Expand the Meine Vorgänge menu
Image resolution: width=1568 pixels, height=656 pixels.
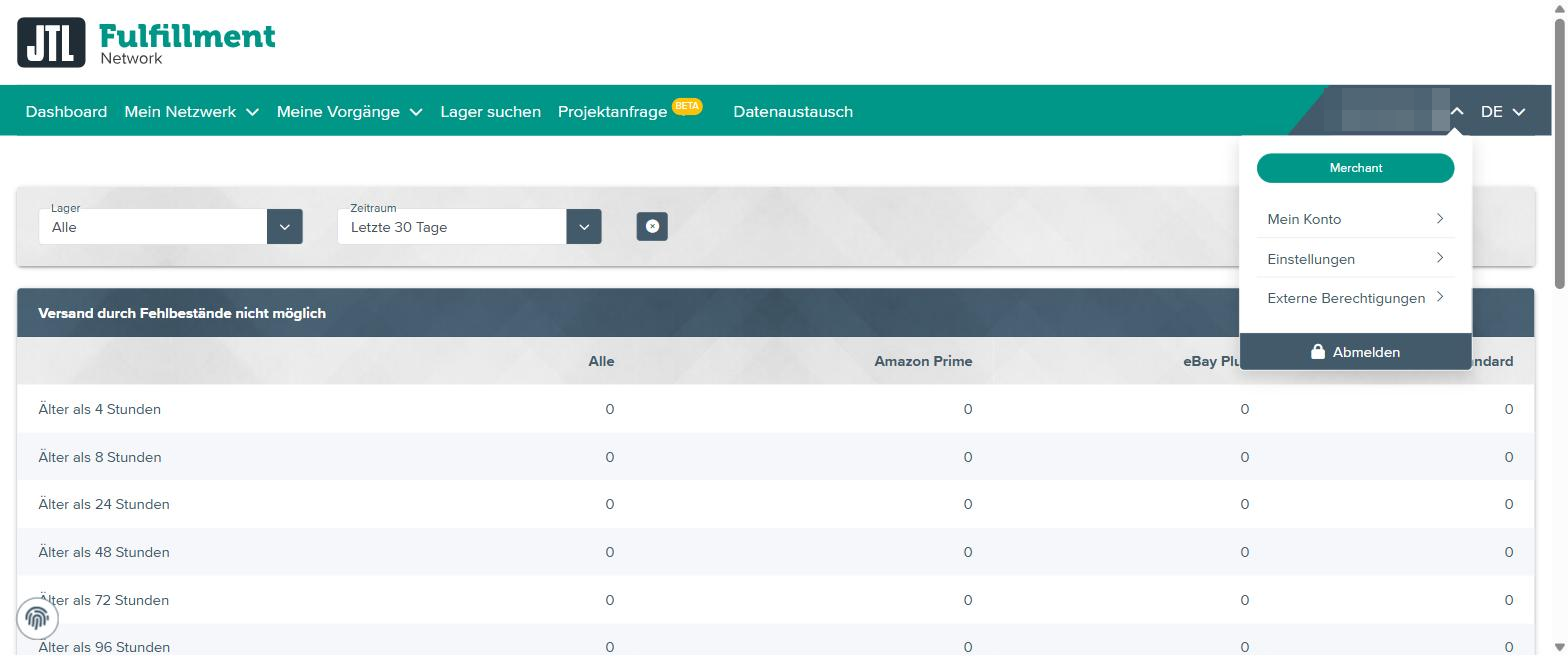pyautogui.click(x=349, y=112)
